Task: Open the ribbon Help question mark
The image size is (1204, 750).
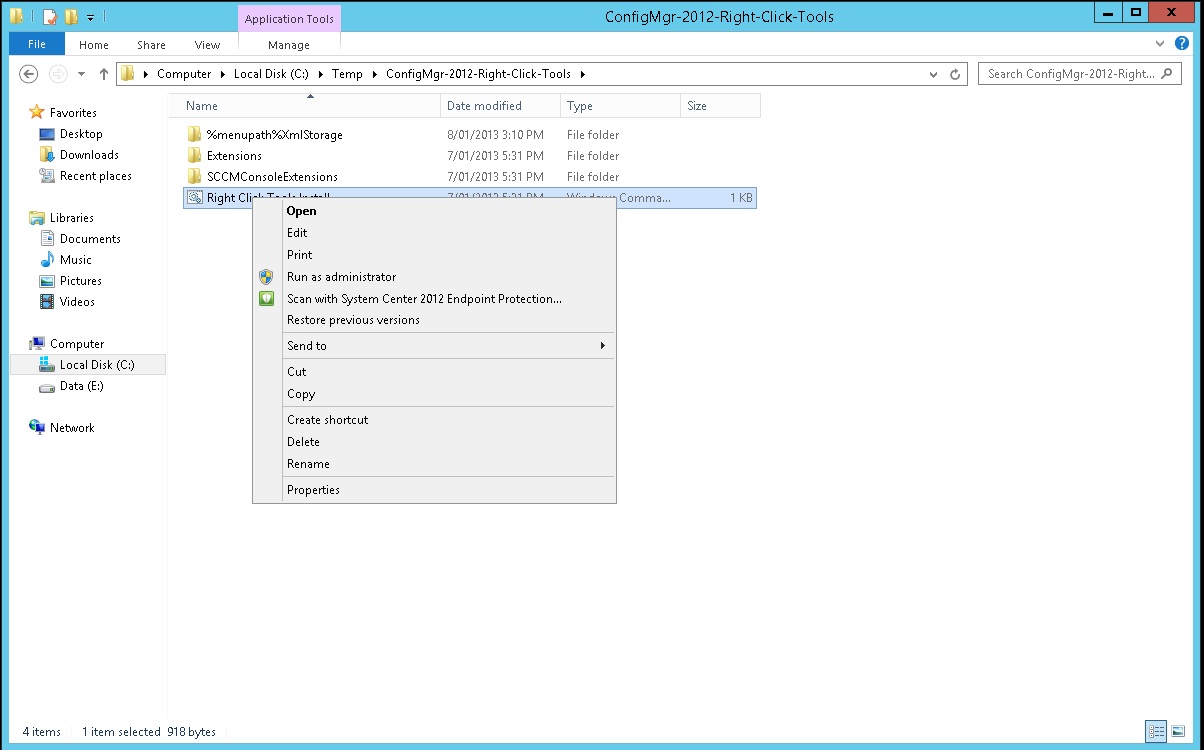Action: (1181, 44)
